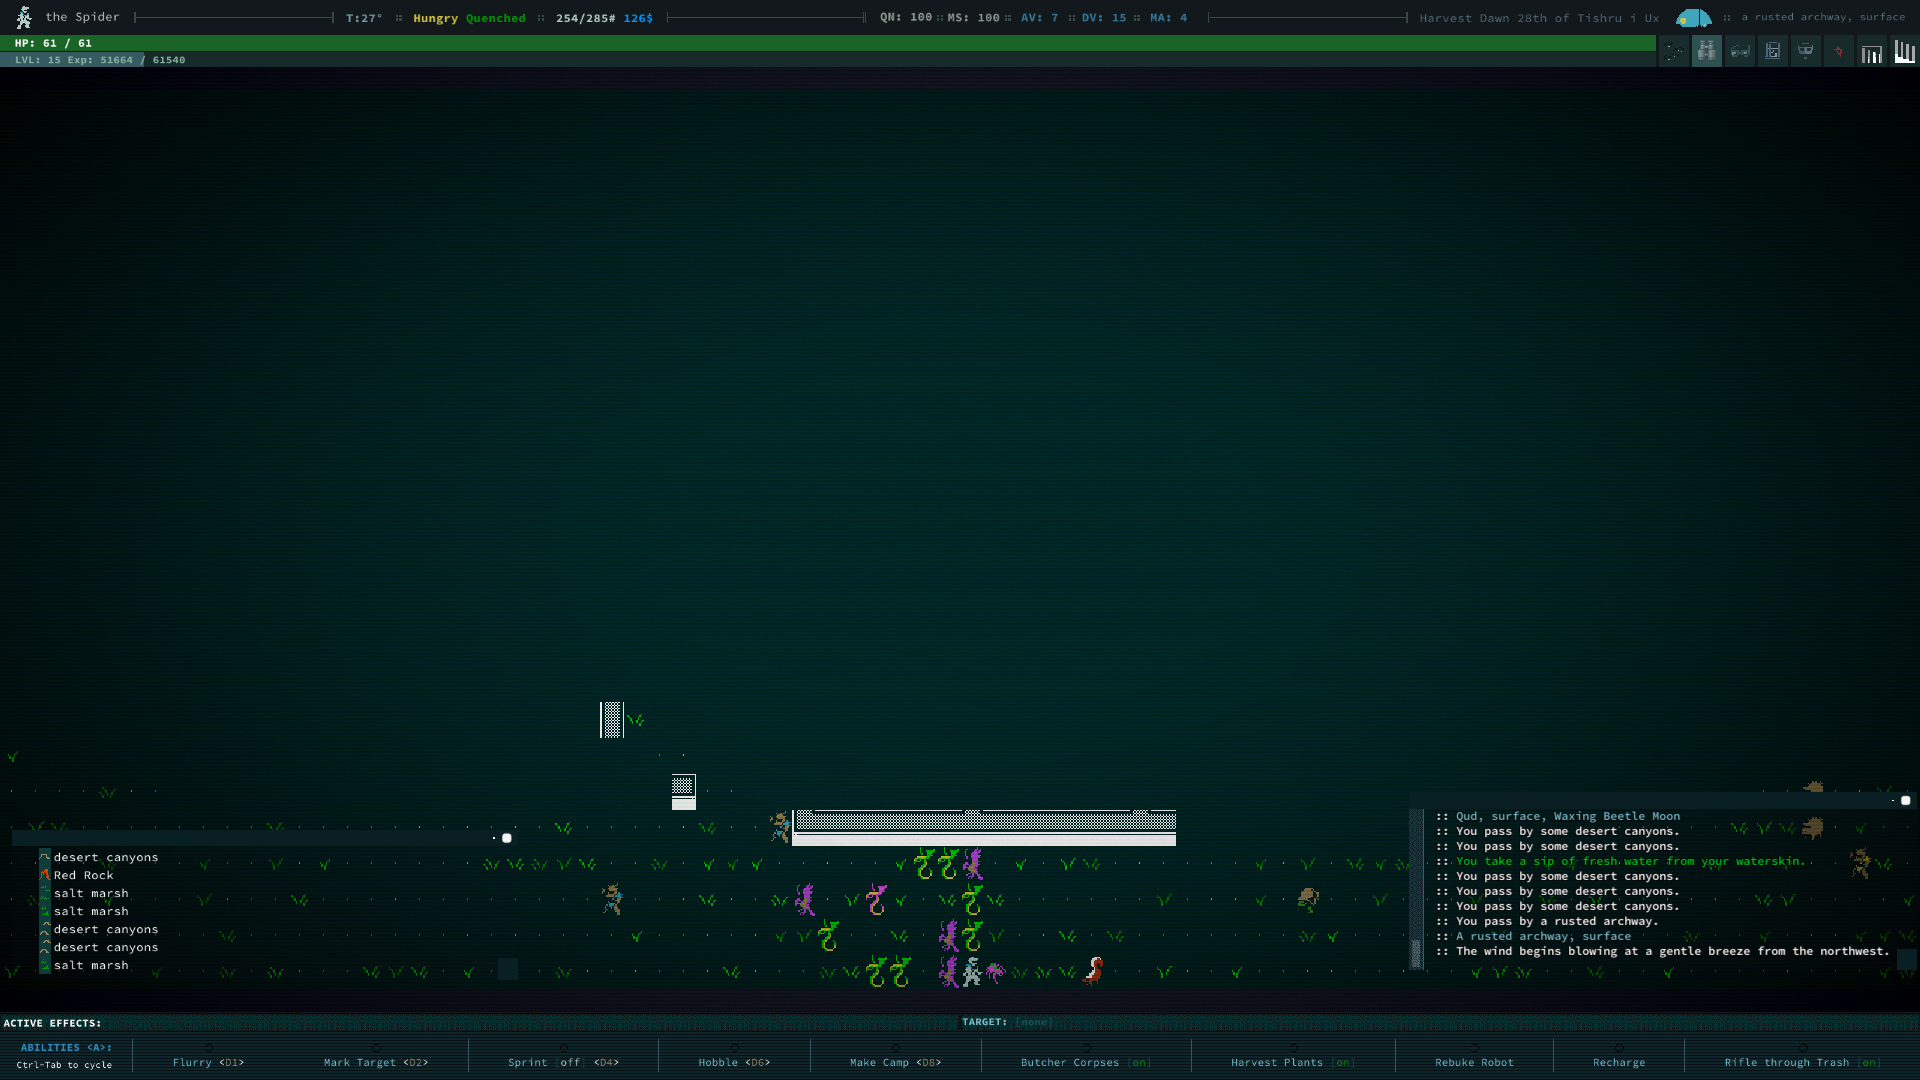Toggle Rifle through Trash ability
The image size is (1920, 1080).
pyautogui.click(x=1802, y=1062)
